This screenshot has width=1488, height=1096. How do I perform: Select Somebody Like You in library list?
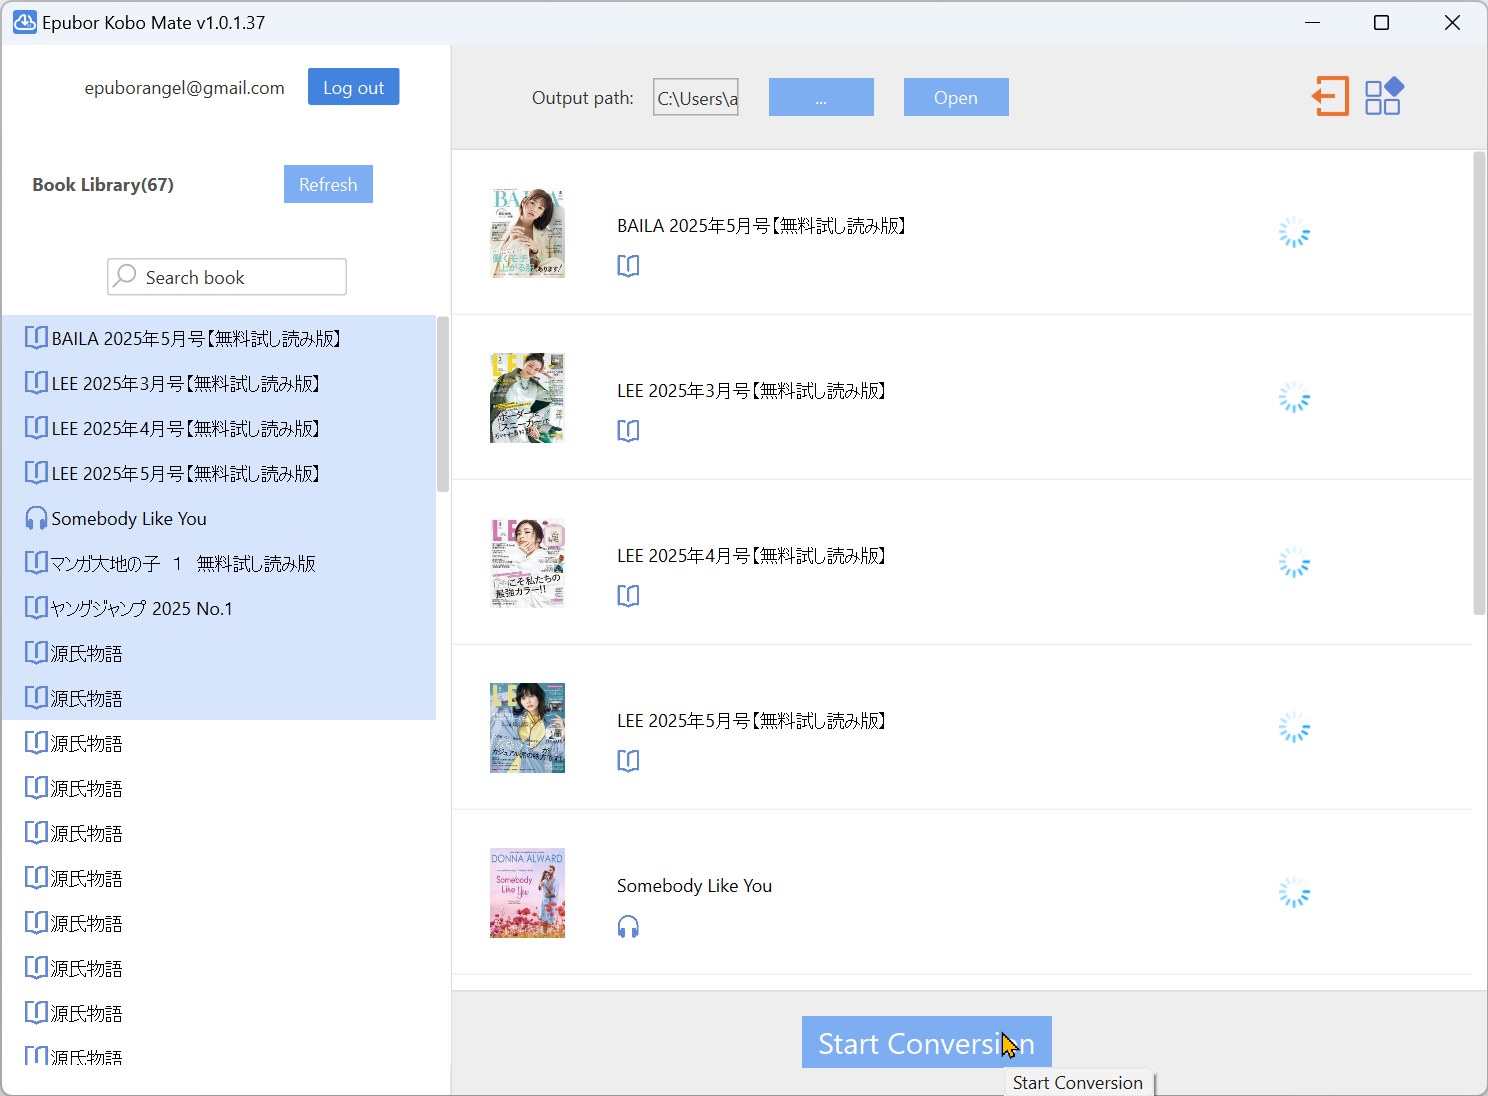pyautogui.click(x=129, y=518)
